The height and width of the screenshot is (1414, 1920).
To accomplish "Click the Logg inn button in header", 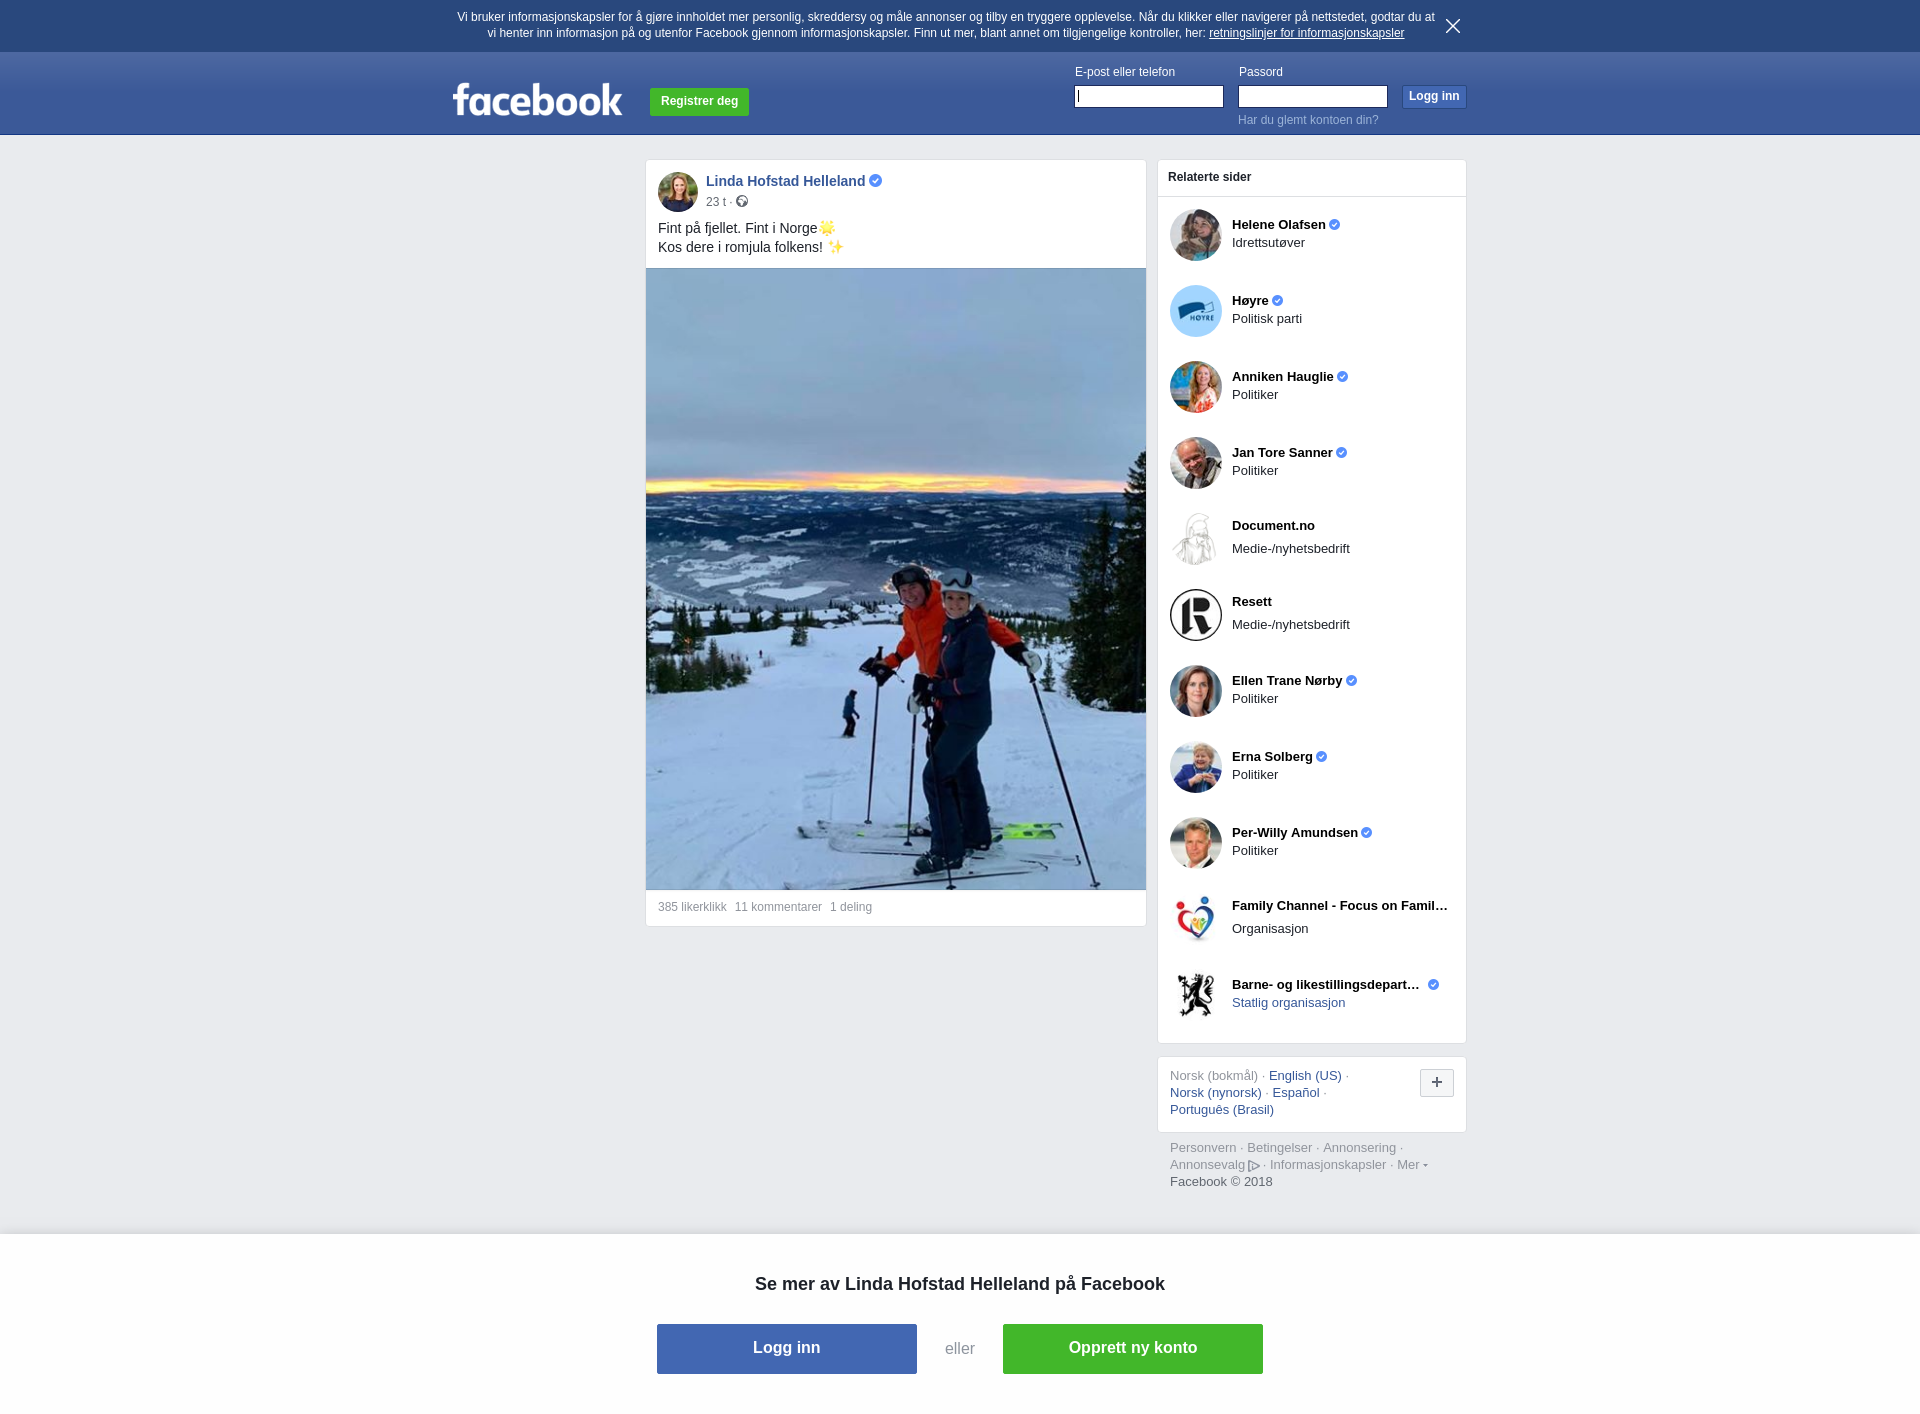I will pyautogui.click(x=1434, y=97).
